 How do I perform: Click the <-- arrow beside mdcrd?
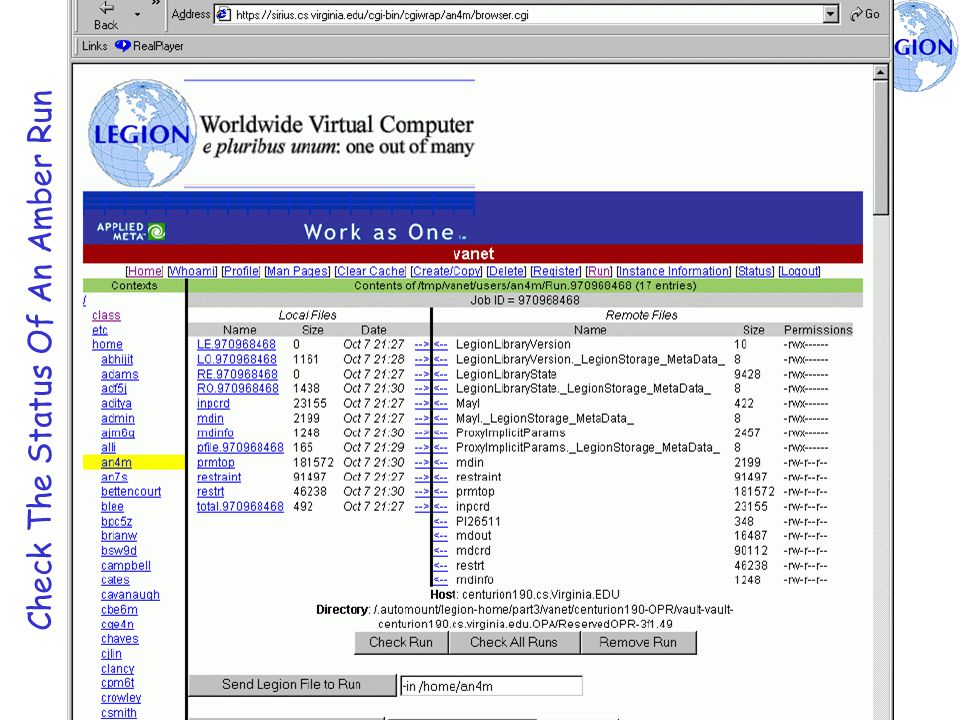[440, 551]
